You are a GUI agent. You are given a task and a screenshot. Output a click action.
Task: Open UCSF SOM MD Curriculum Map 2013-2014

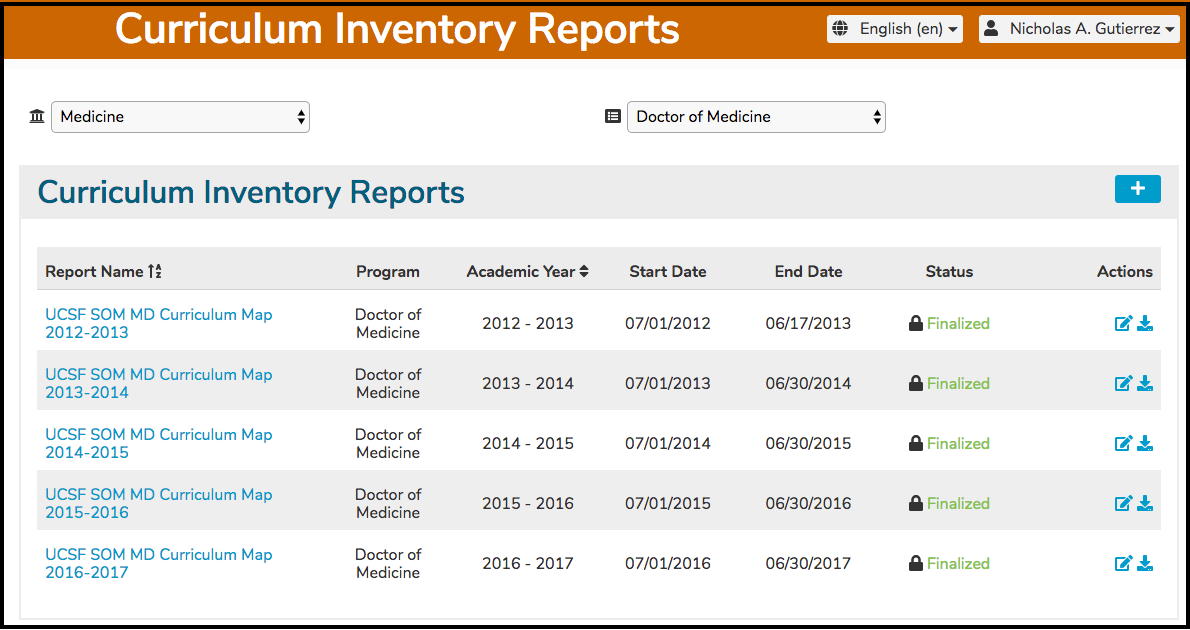[159, 384]
